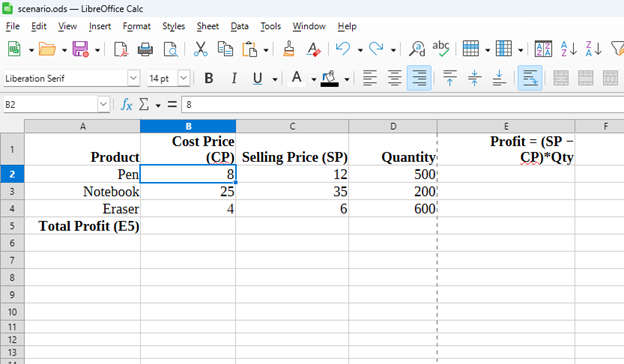Image resolution: width=624 pixels, height=364 pixels.
Task: Open the Tools menu
Action: pyautogui.click(x=271, y=26)
